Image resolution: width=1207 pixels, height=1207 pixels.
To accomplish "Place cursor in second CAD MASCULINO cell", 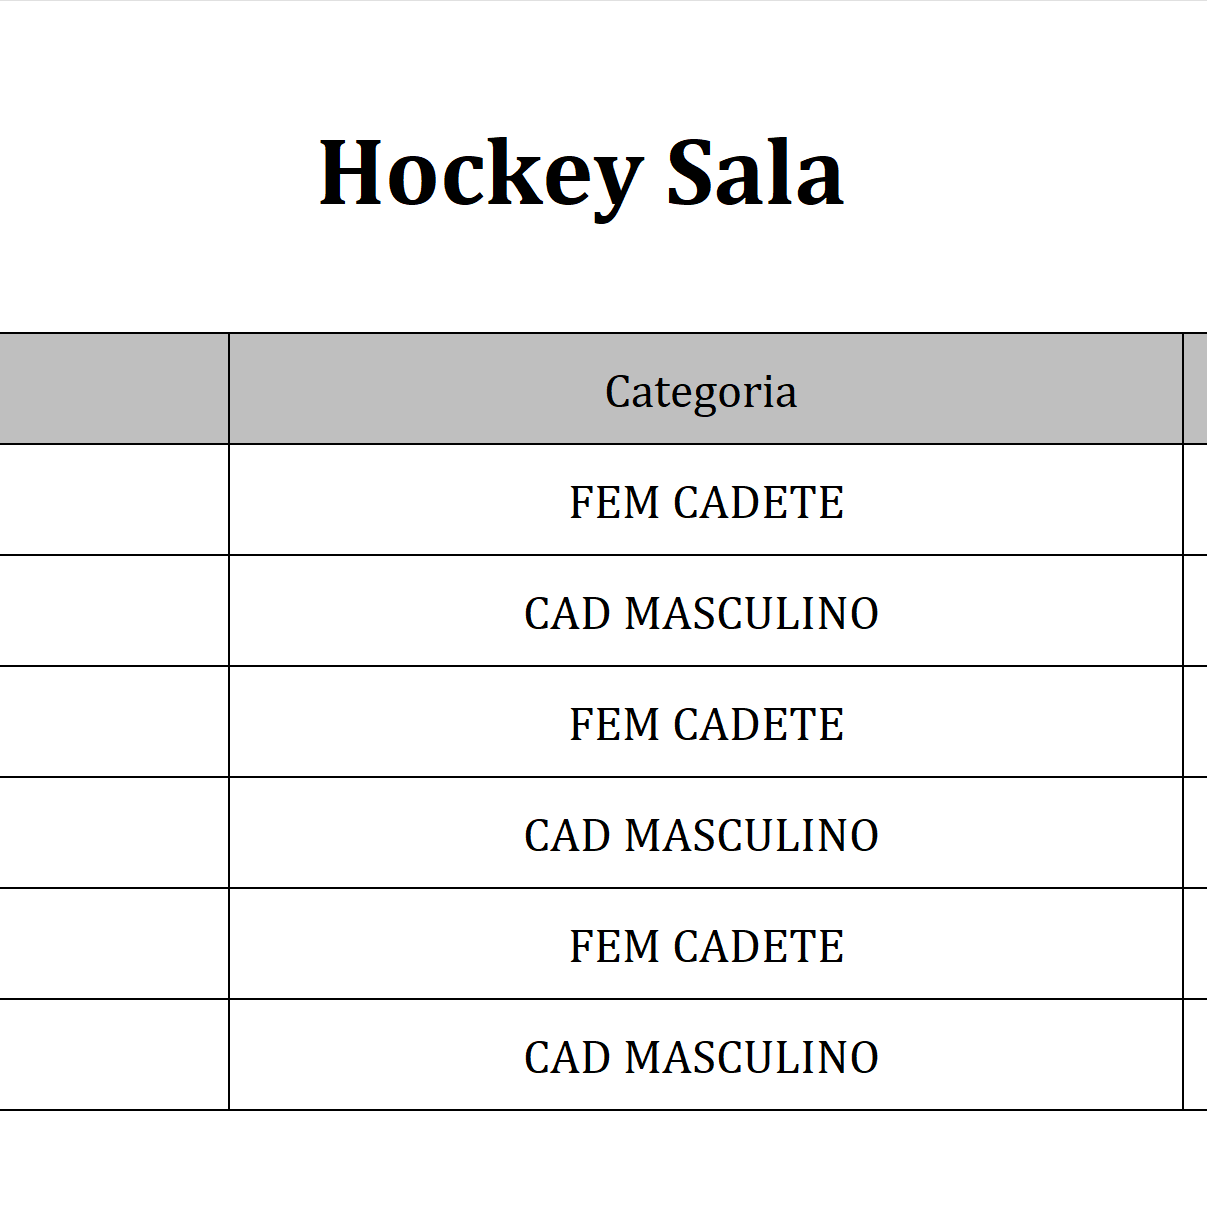I will 701,835.
